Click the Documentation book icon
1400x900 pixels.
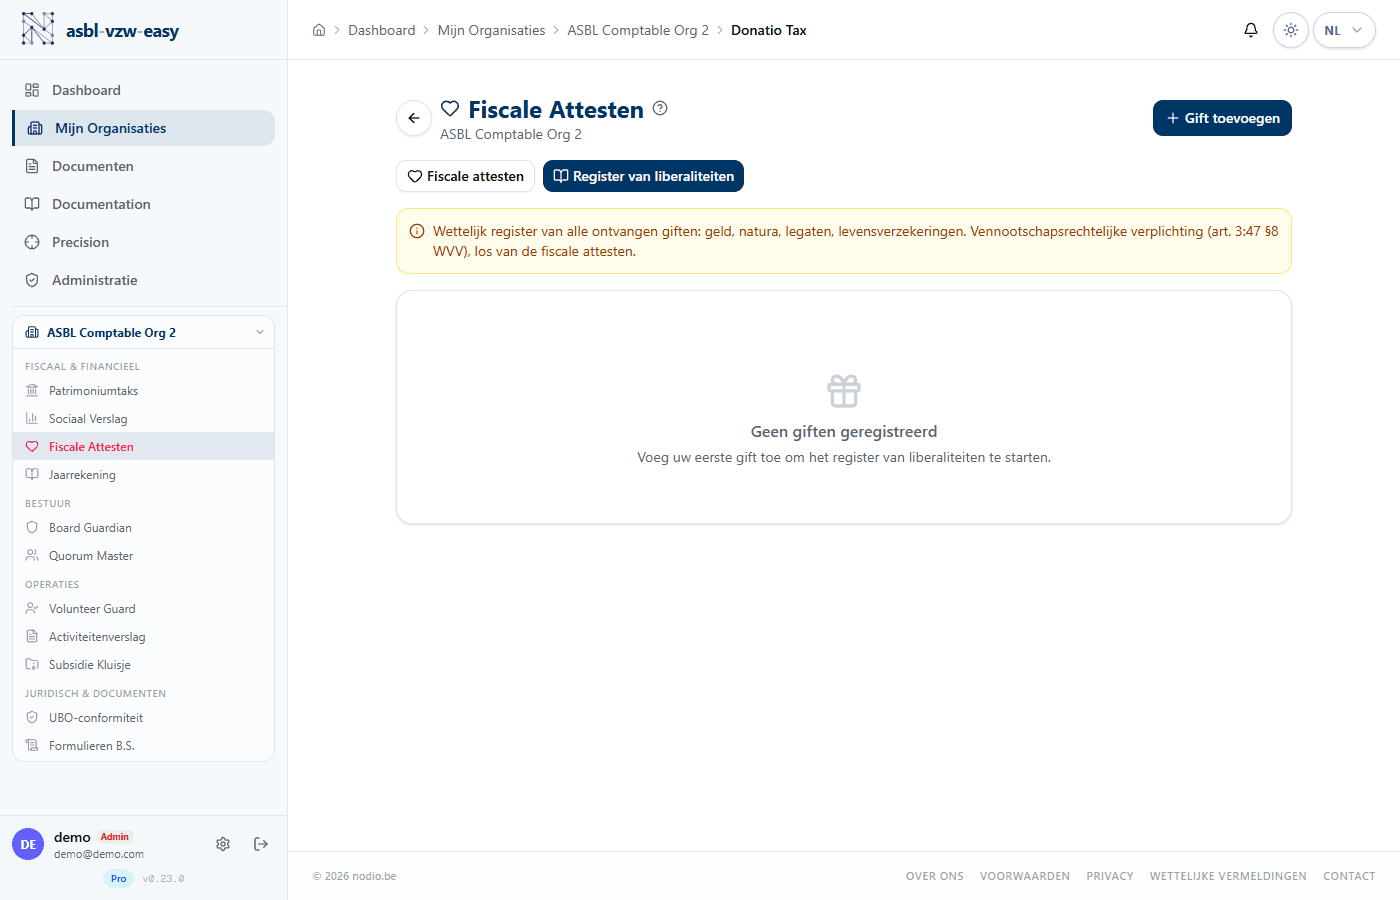32,204
